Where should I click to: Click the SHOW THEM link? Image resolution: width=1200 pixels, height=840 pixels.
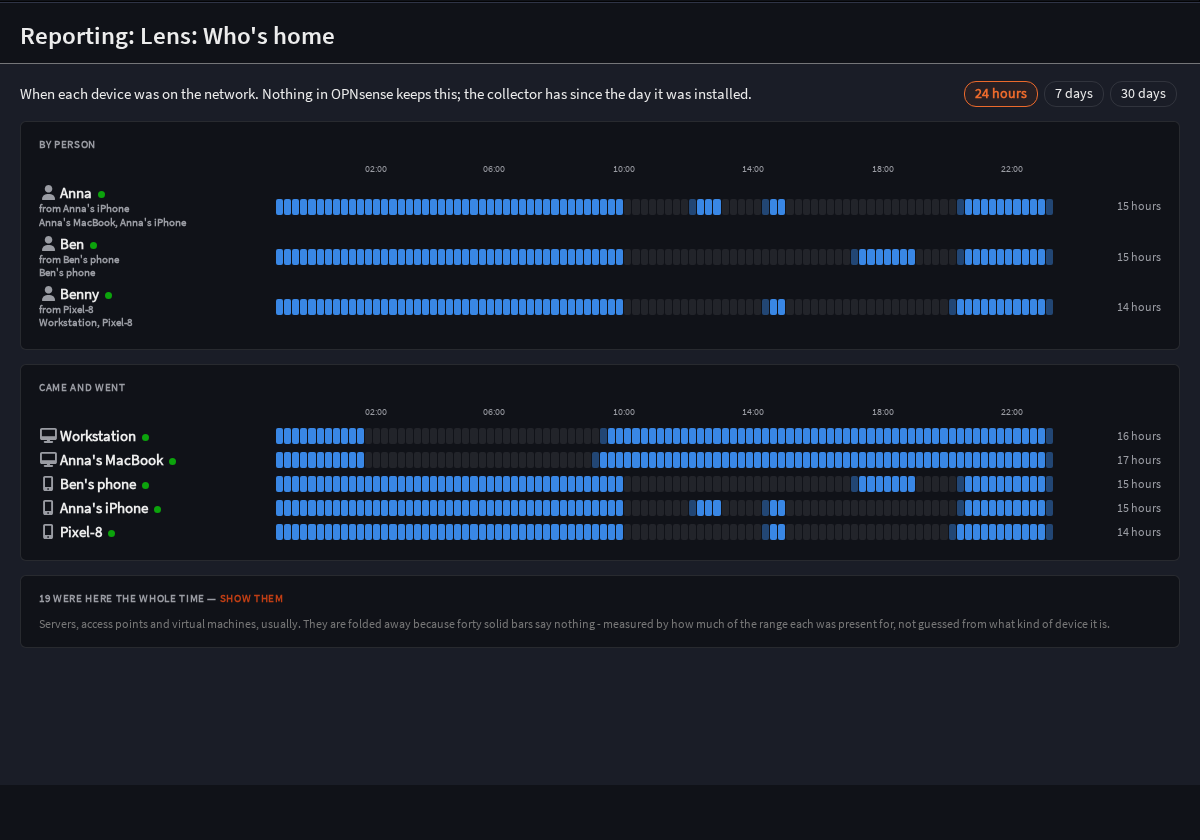point(251,599)
